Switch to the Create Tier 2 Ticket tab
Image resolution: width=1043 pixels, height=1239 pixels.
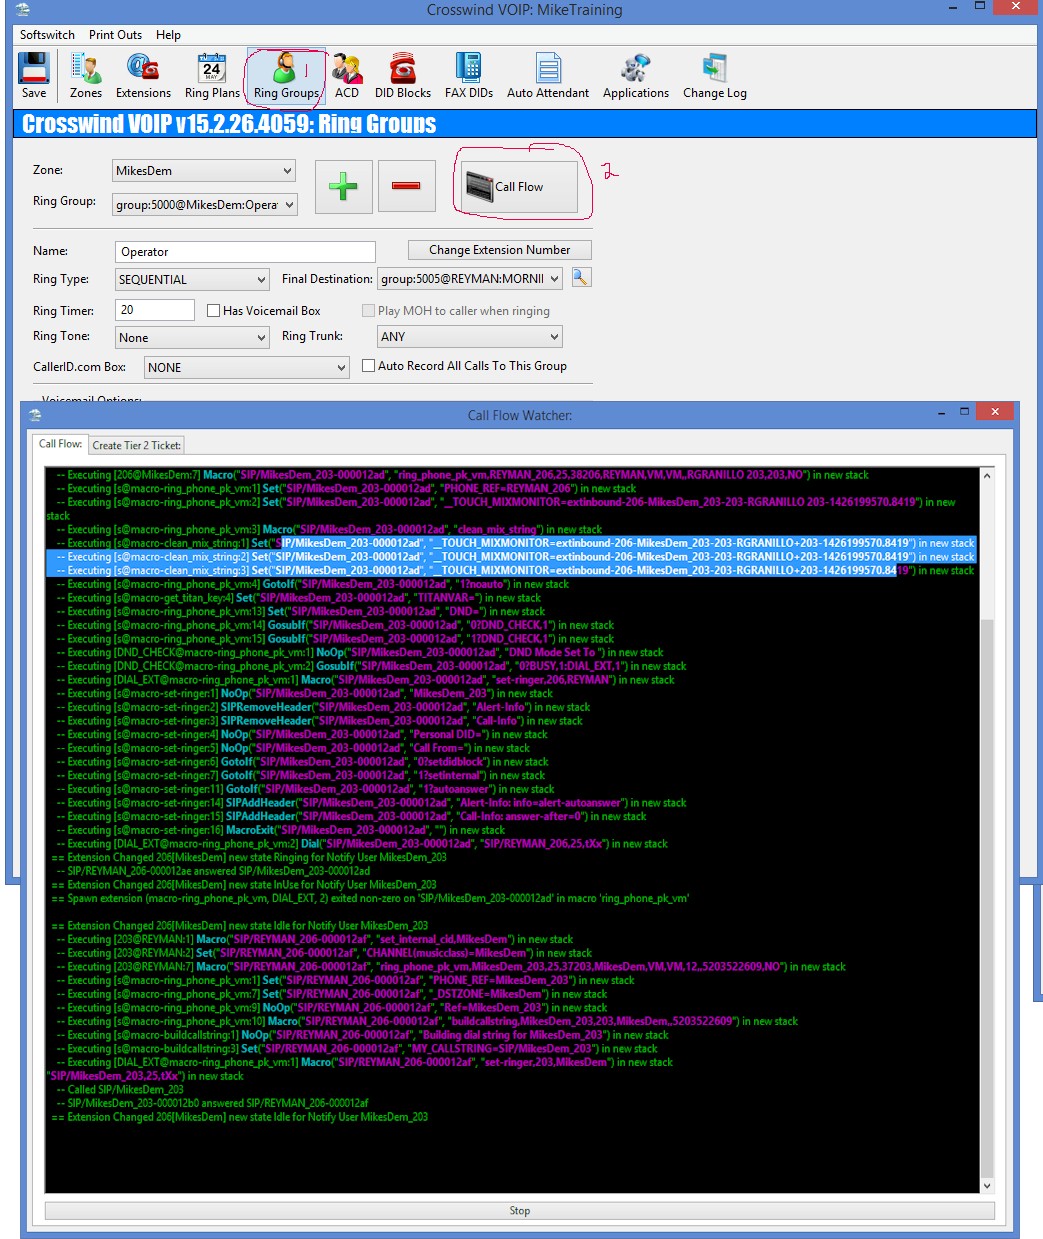pos(137,445)
